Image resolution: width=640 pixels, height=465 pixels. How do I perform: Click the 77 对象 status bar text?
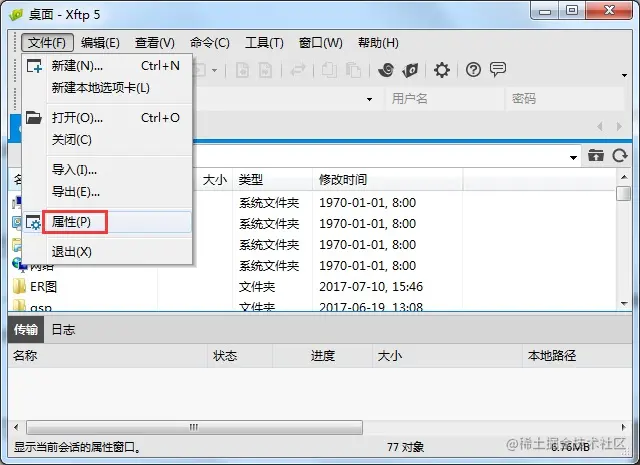coord(405,447)
